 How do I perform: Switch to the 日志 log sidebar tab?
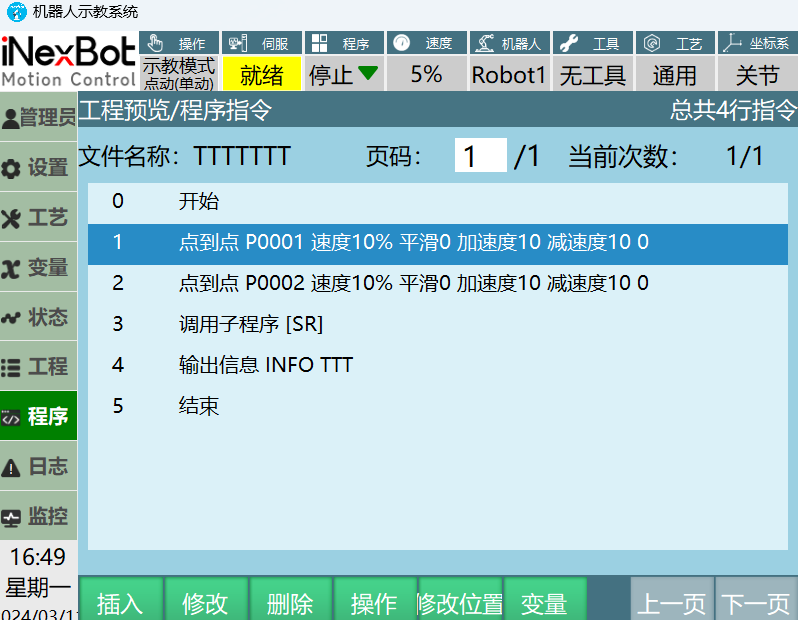pos(39,467)
